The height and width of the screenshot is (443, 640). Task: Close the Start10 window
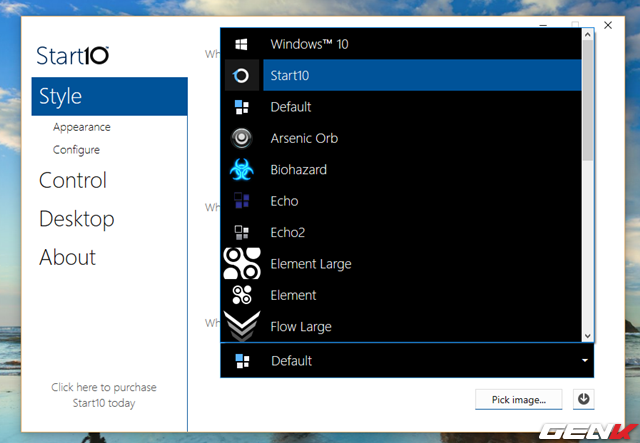[x=608, y=25]
